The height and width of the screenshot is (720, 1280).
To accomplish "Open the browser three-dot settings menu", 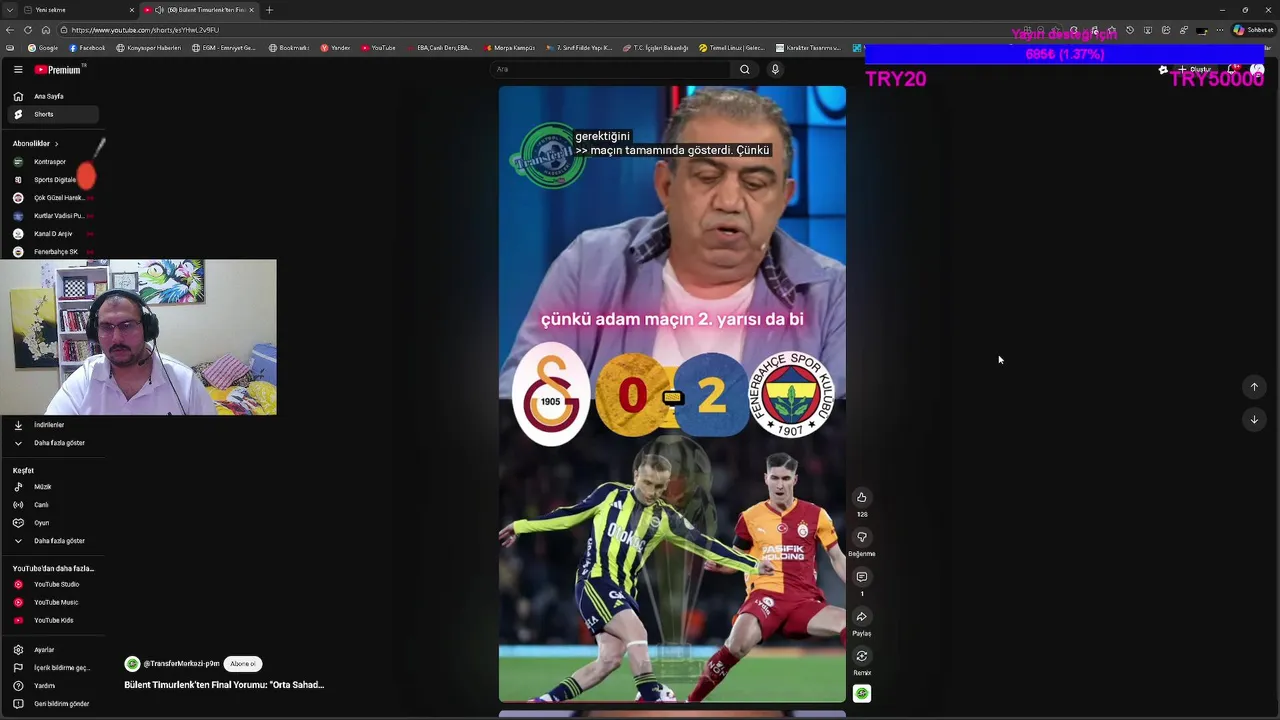I will click(1220, 30).
